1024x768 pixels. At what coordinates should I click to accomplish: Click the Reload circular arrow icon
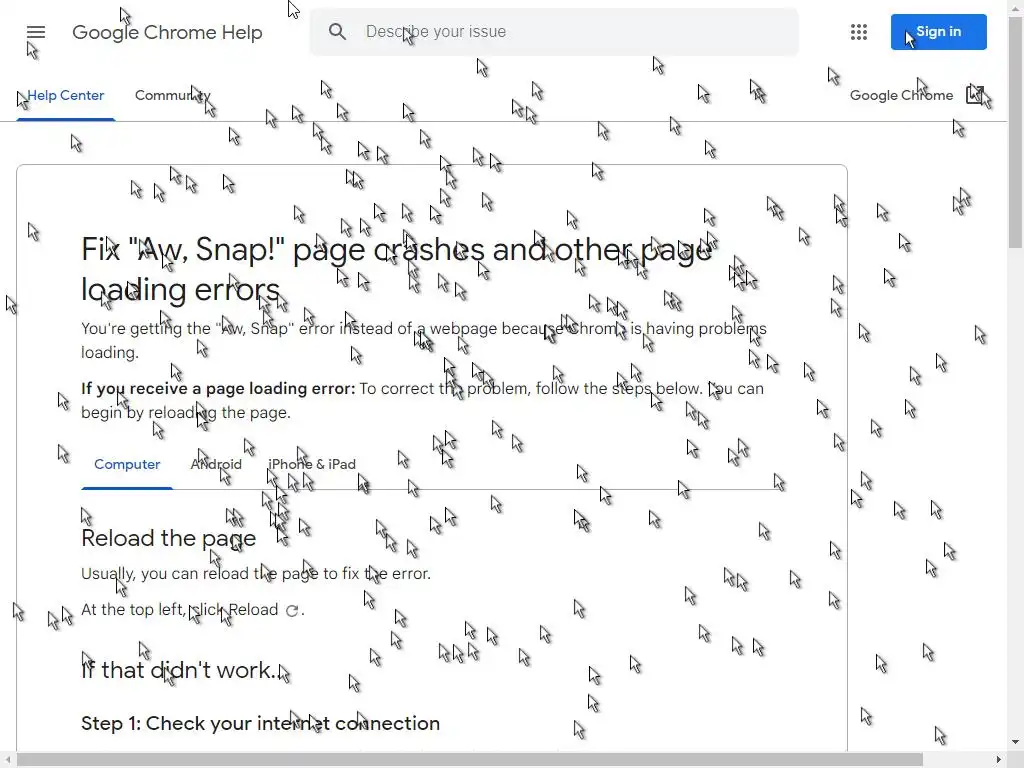[292, 610]
